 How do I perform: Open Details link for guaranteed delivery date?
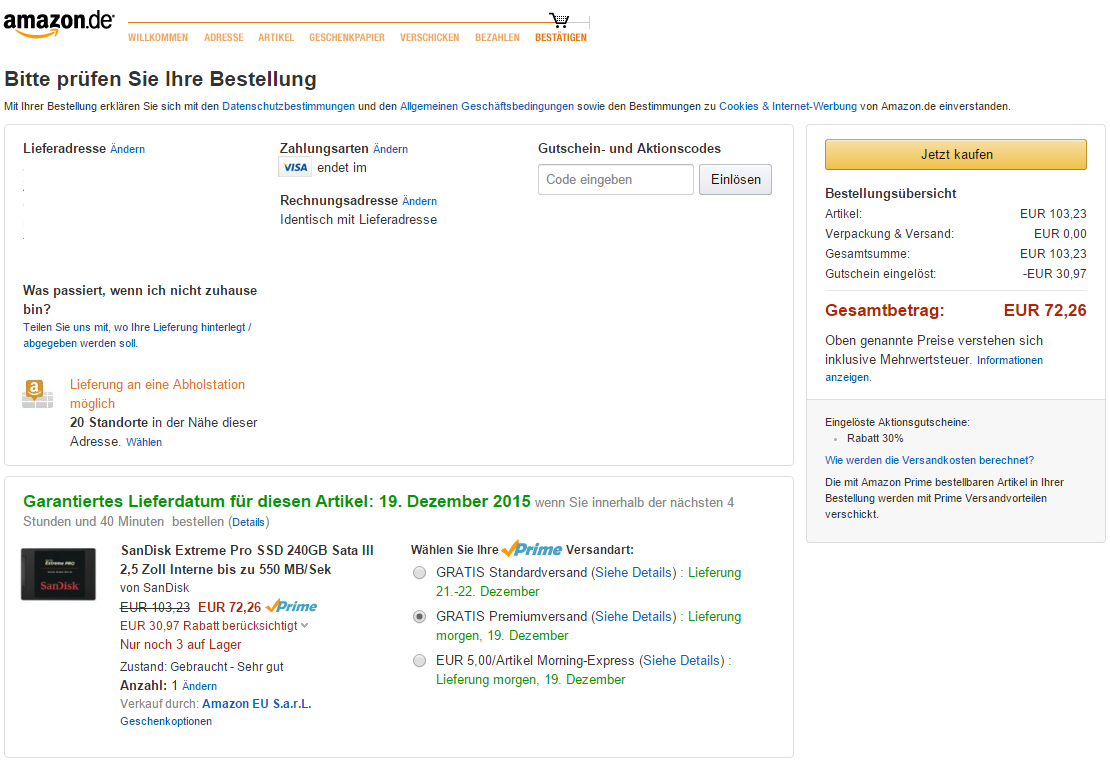(248, 522)
